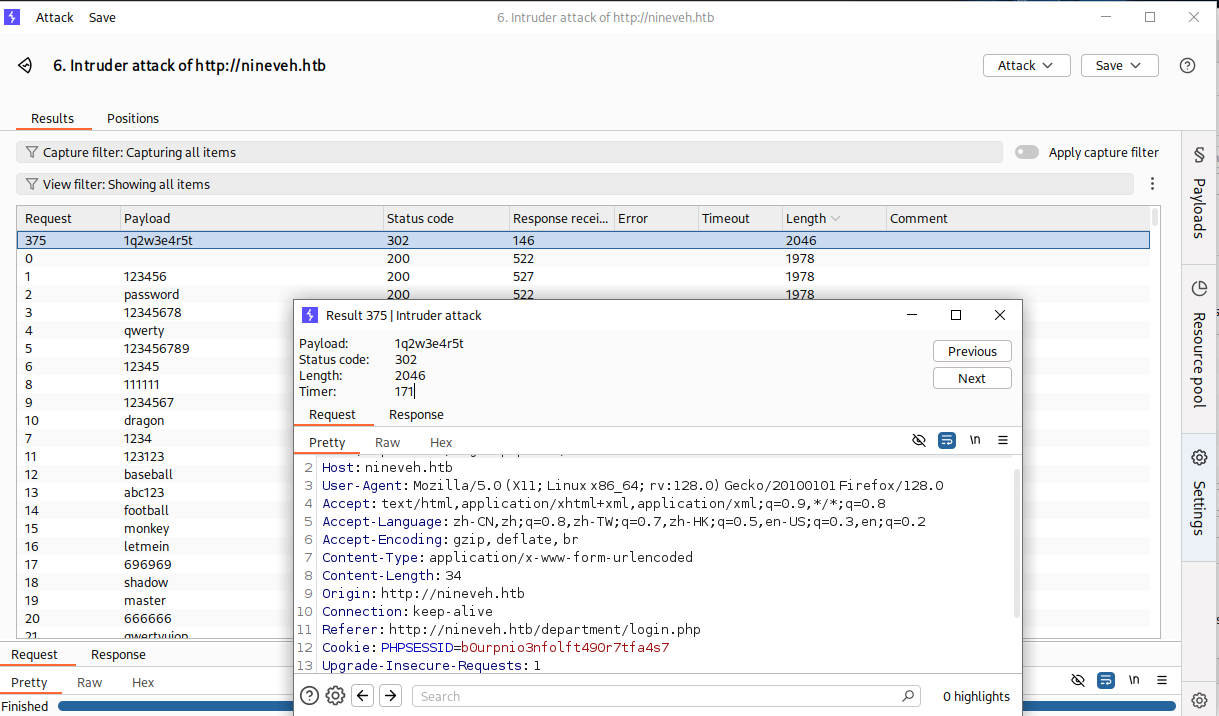Sort by the Payload column header
The width and height of the screenshot is (1219, 716).
tap(251, 218)
